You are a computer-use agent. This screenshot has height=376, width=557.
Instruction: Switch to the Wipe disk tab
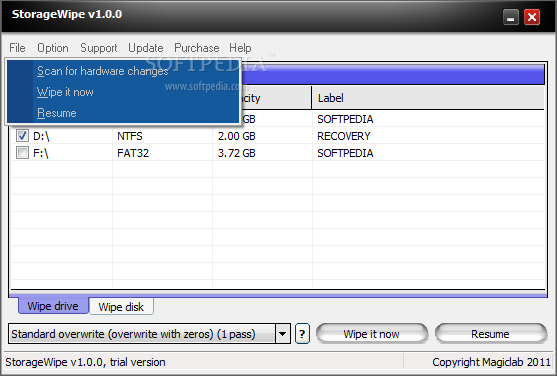coord(121,306)
